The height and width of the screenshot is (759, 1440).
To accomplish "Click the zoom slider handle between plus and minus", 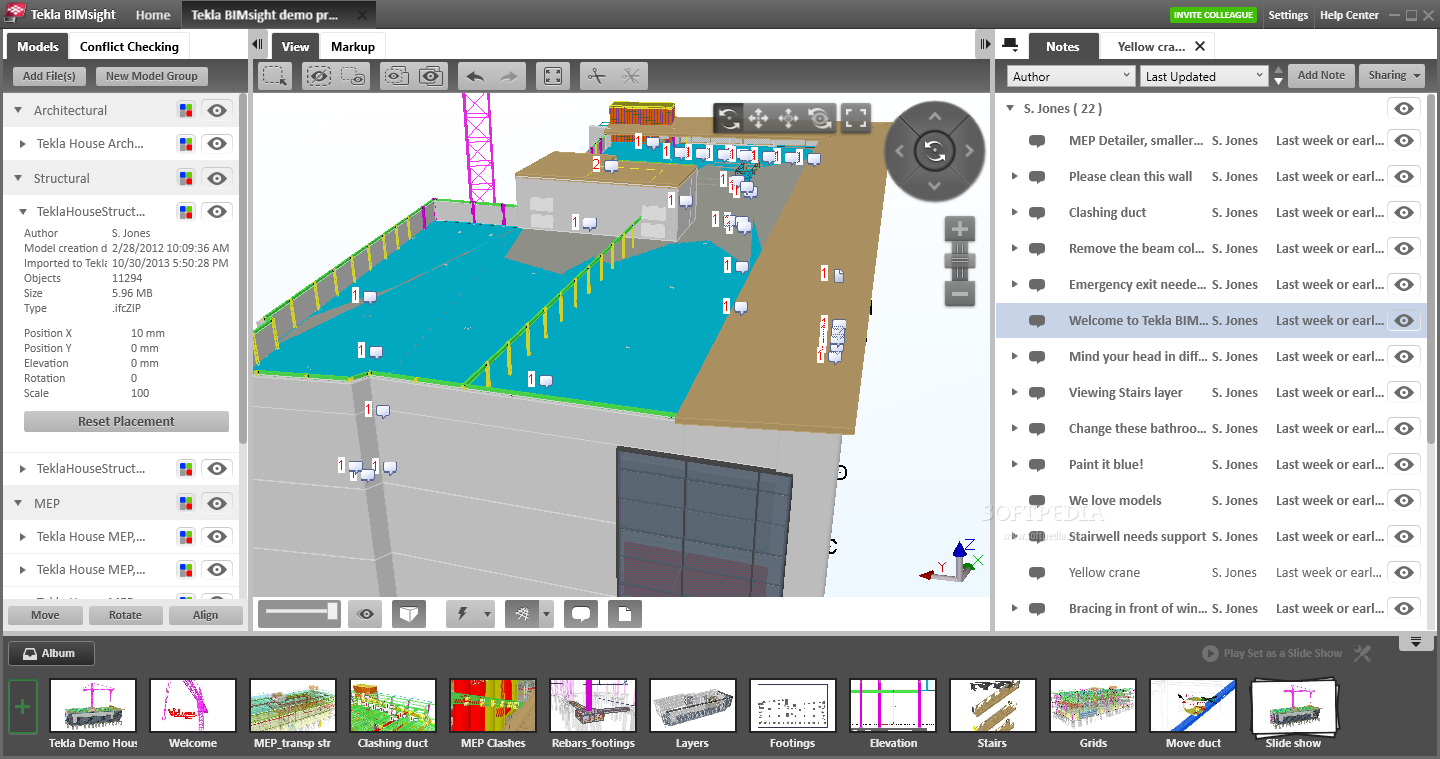I will coord(959,260).
